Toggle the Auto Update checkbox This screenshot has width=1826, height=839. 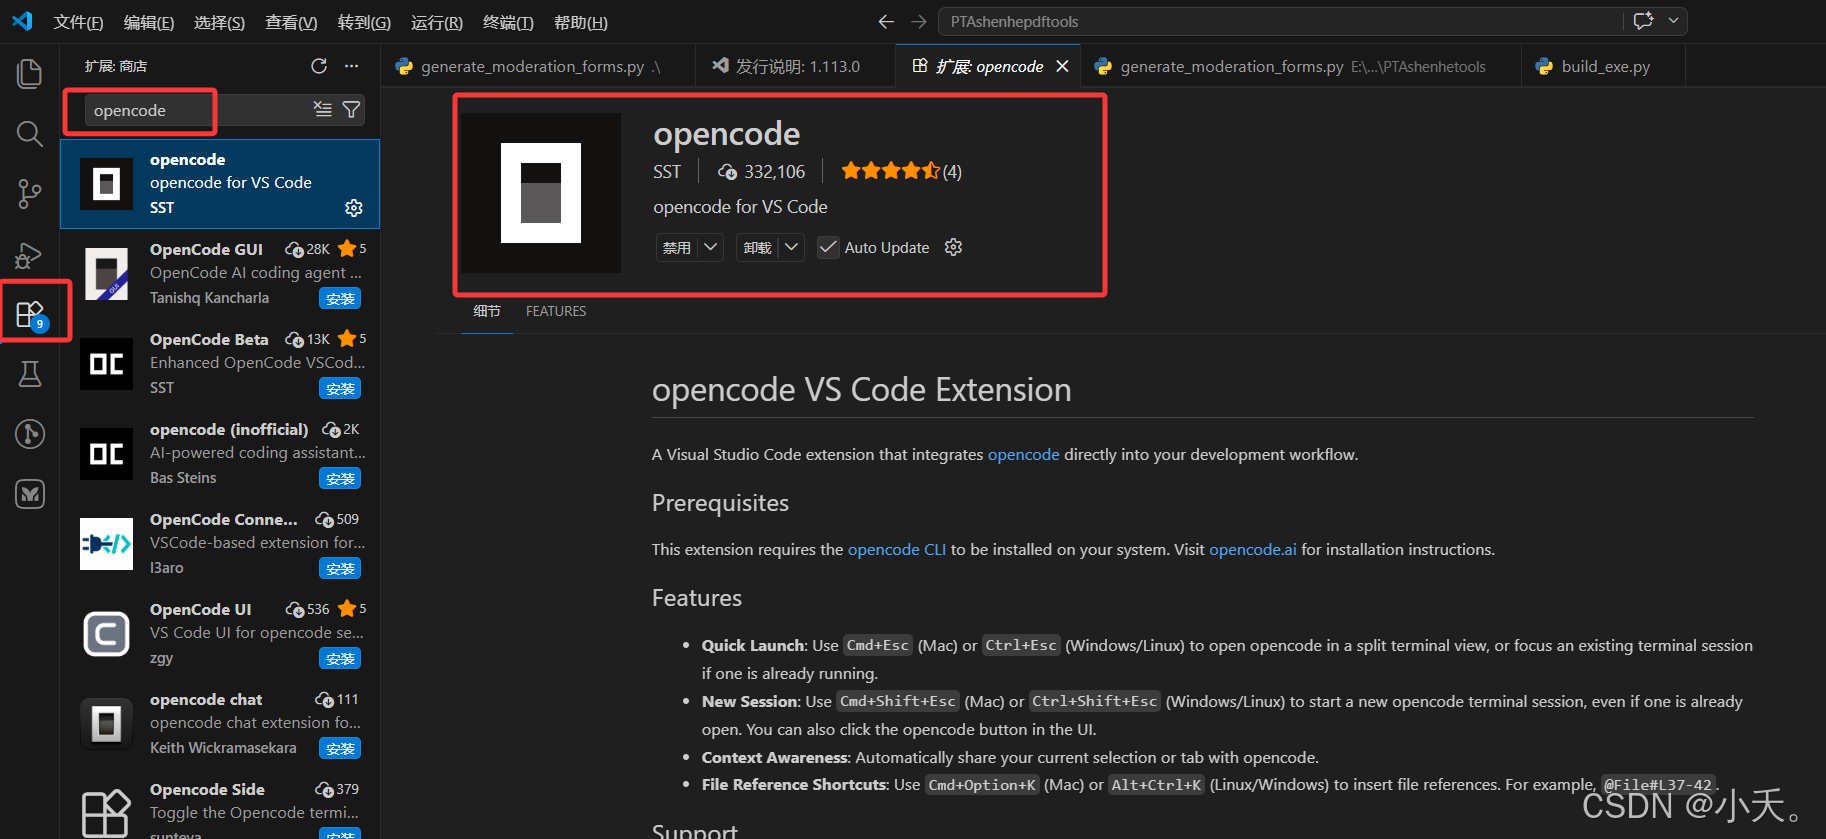click(x=828, y=247)
